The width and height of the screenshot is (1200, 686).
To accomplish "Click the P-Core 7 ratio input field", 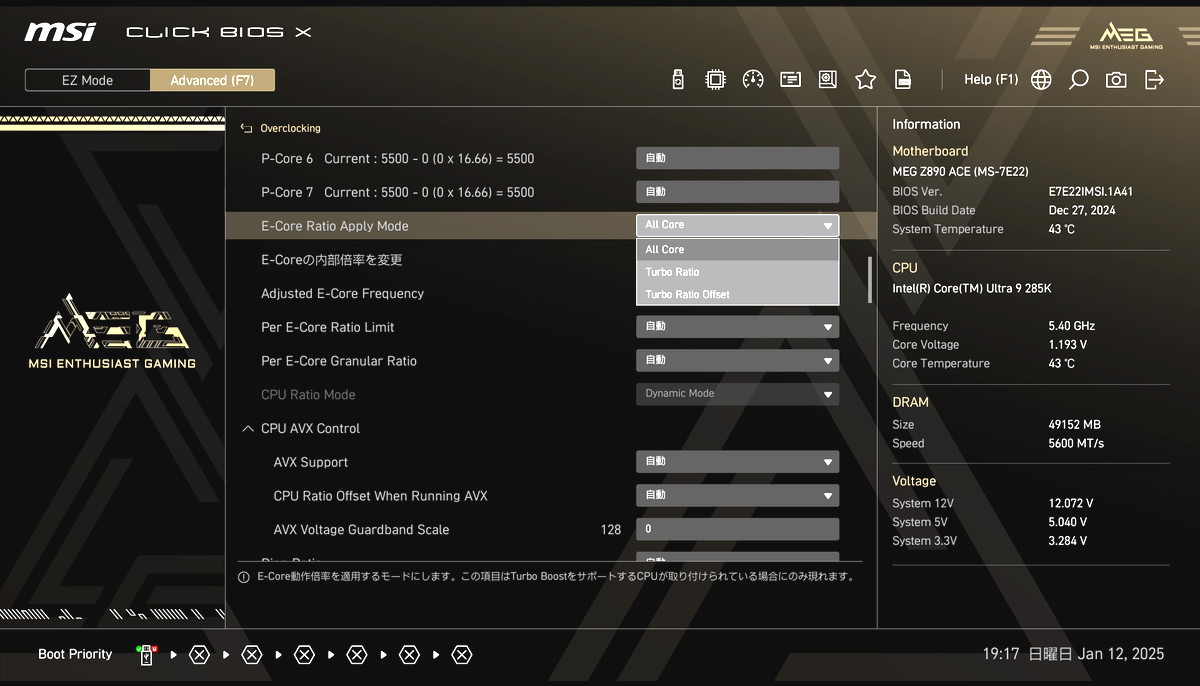I will [738, 192].
